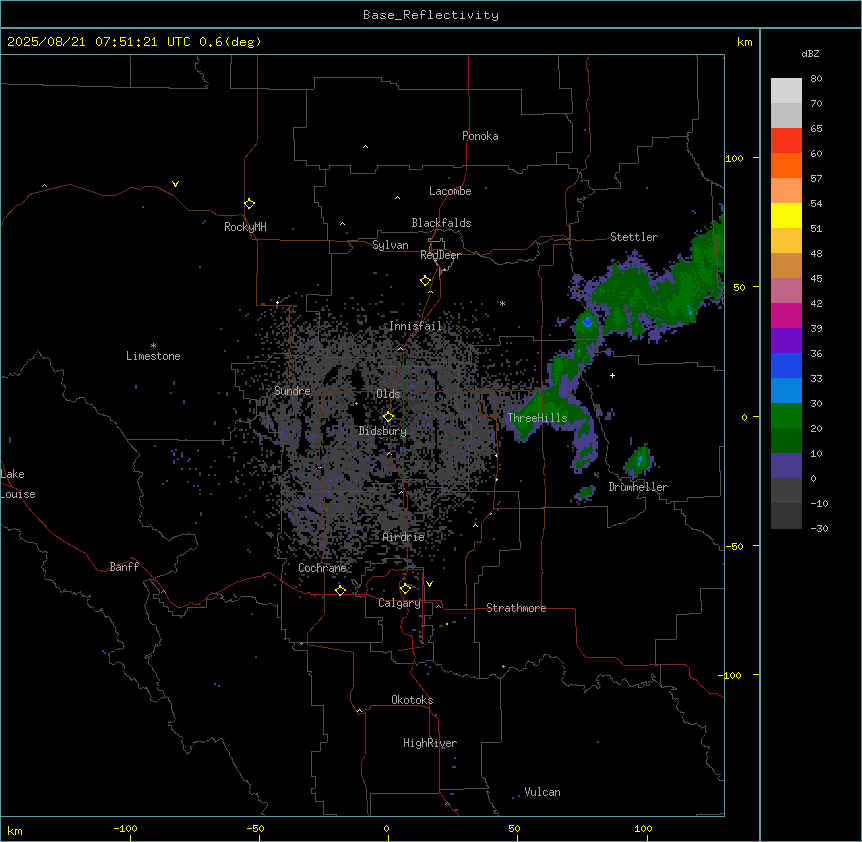Select the darkest gray -30 to -10 legend swatch

(786, 516)
